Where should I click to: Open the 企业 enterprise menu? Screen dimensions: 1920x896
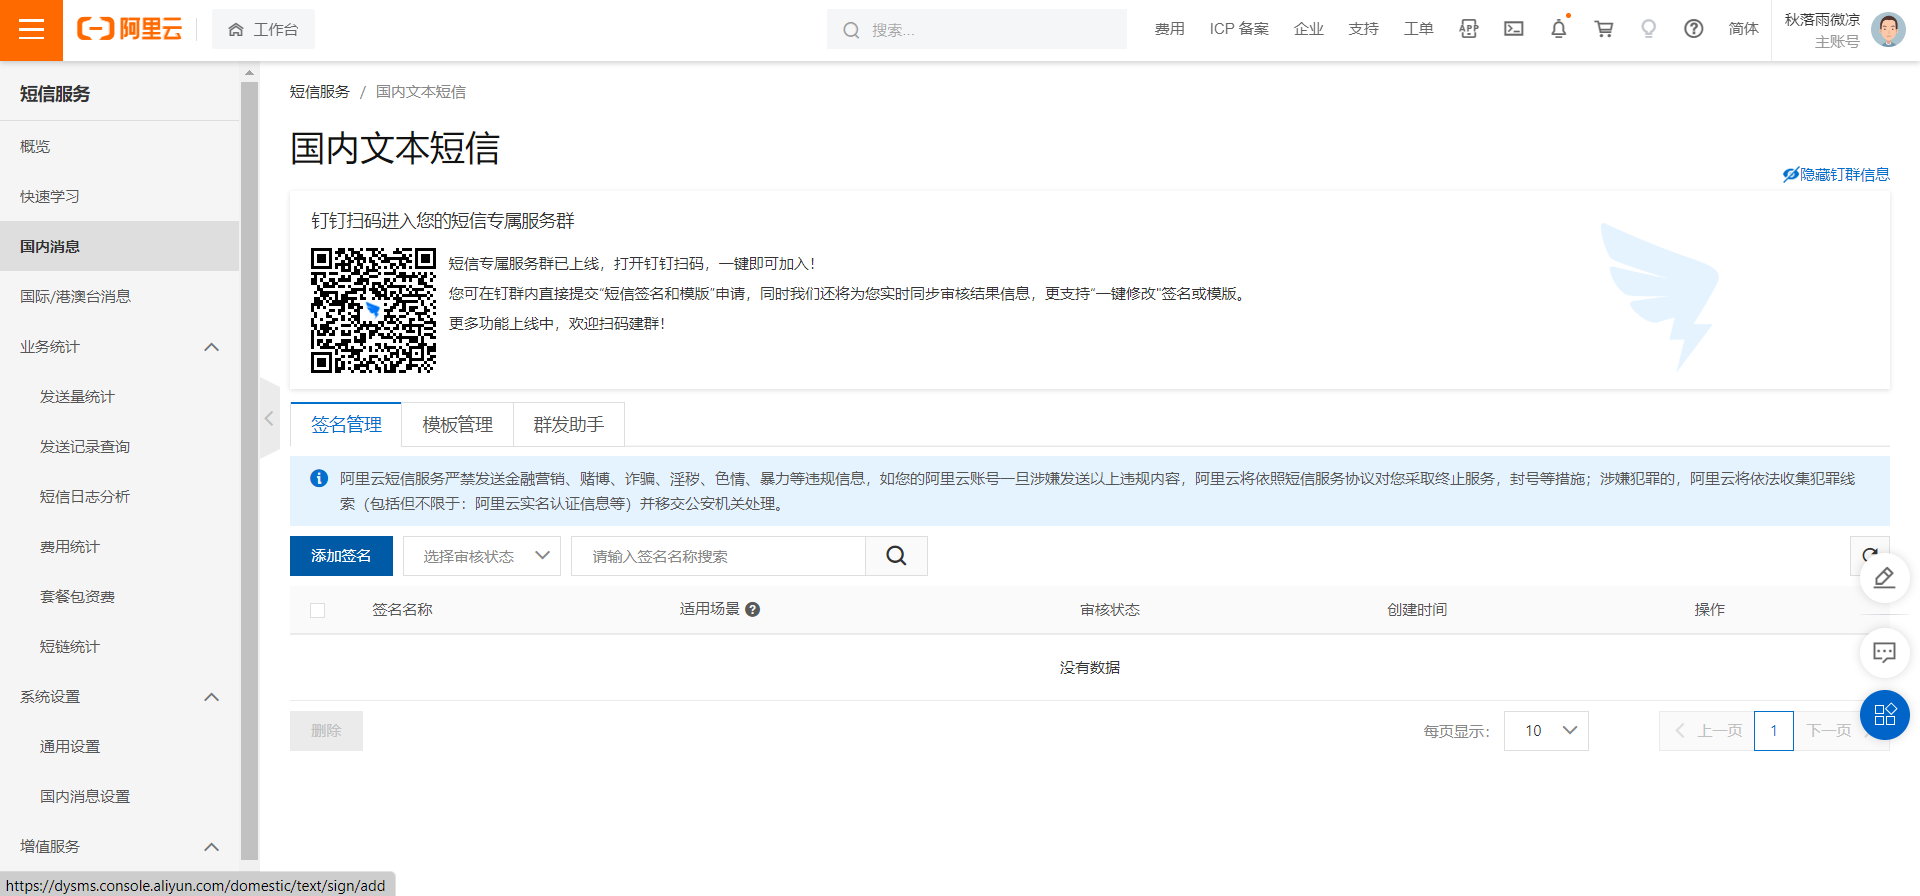[x=1308, y=29]
